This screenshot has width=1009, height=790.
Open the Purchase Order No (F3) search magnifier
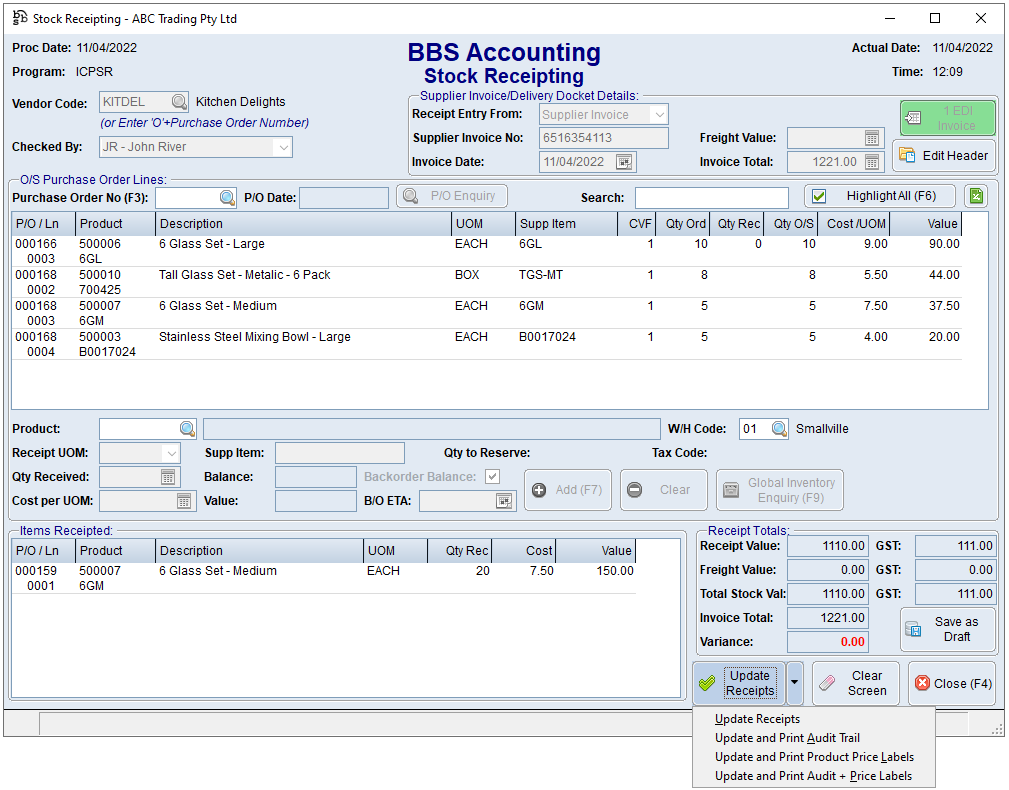pos(227,196)
